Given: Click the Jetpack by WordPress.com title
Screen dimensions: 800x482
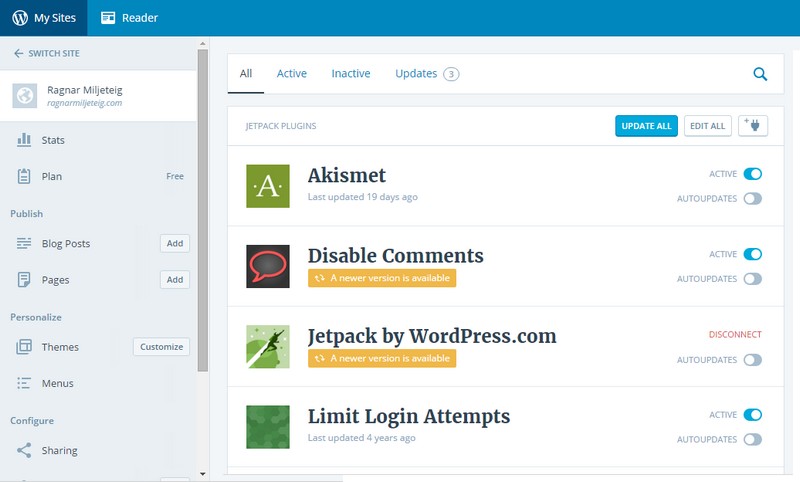Looking at the screenshot, I should [x=432, y=336].
